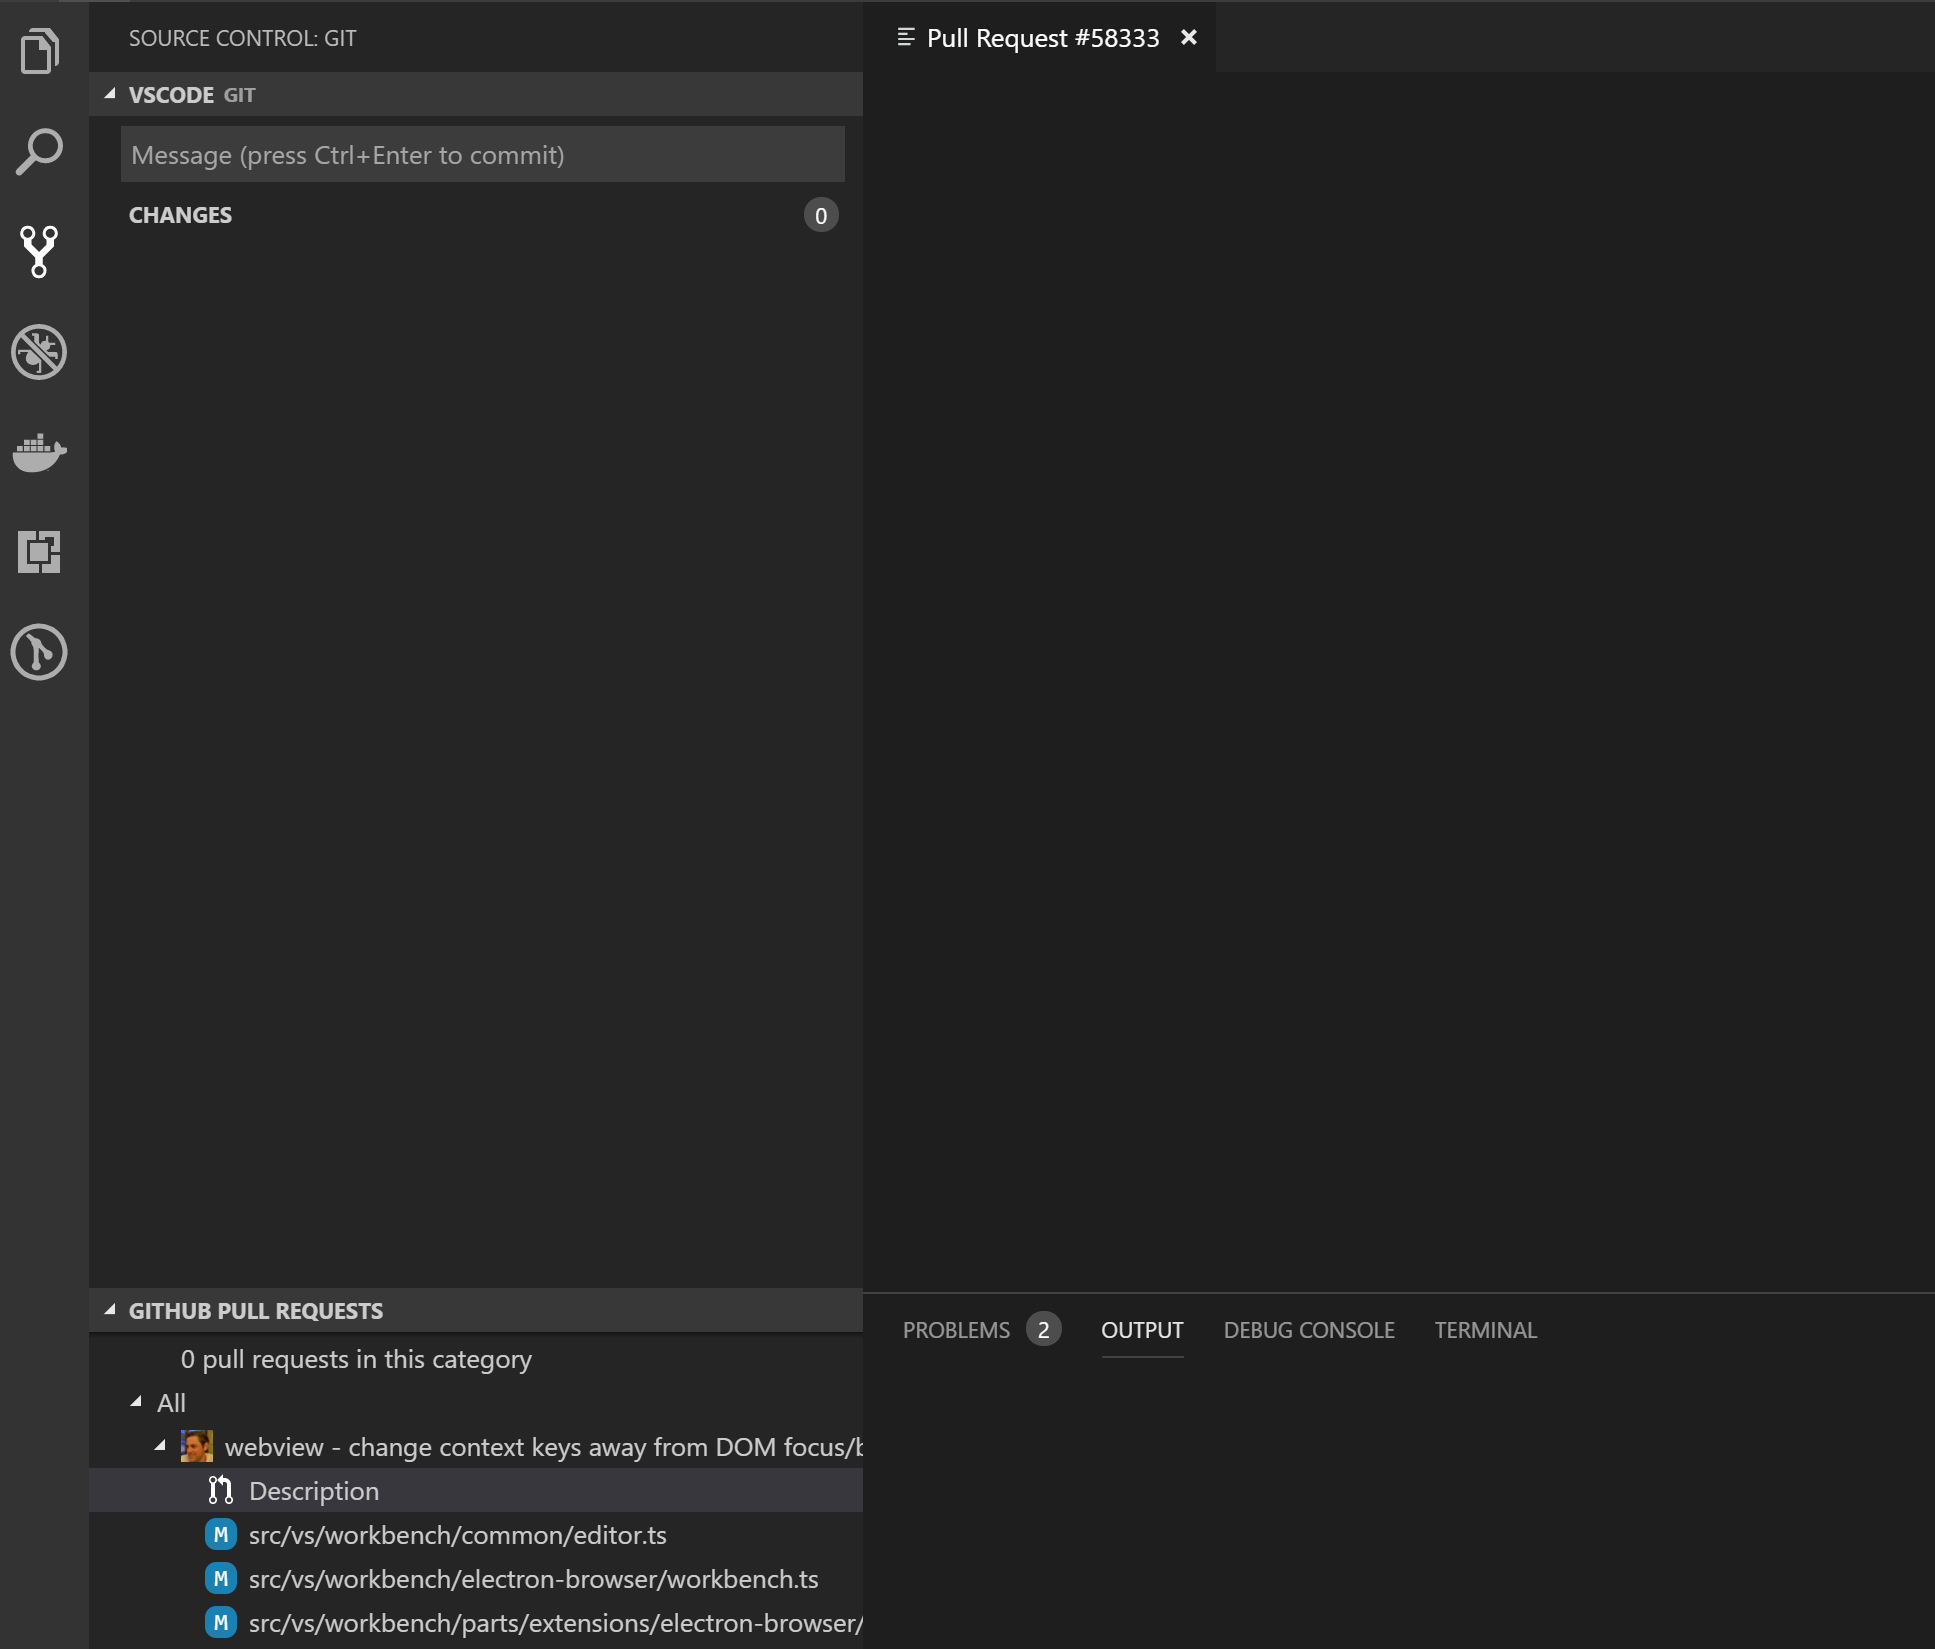1935x1649 pixels.
Task: Switch to the TERMINAL panel
Action: tap(1485, 1330)
